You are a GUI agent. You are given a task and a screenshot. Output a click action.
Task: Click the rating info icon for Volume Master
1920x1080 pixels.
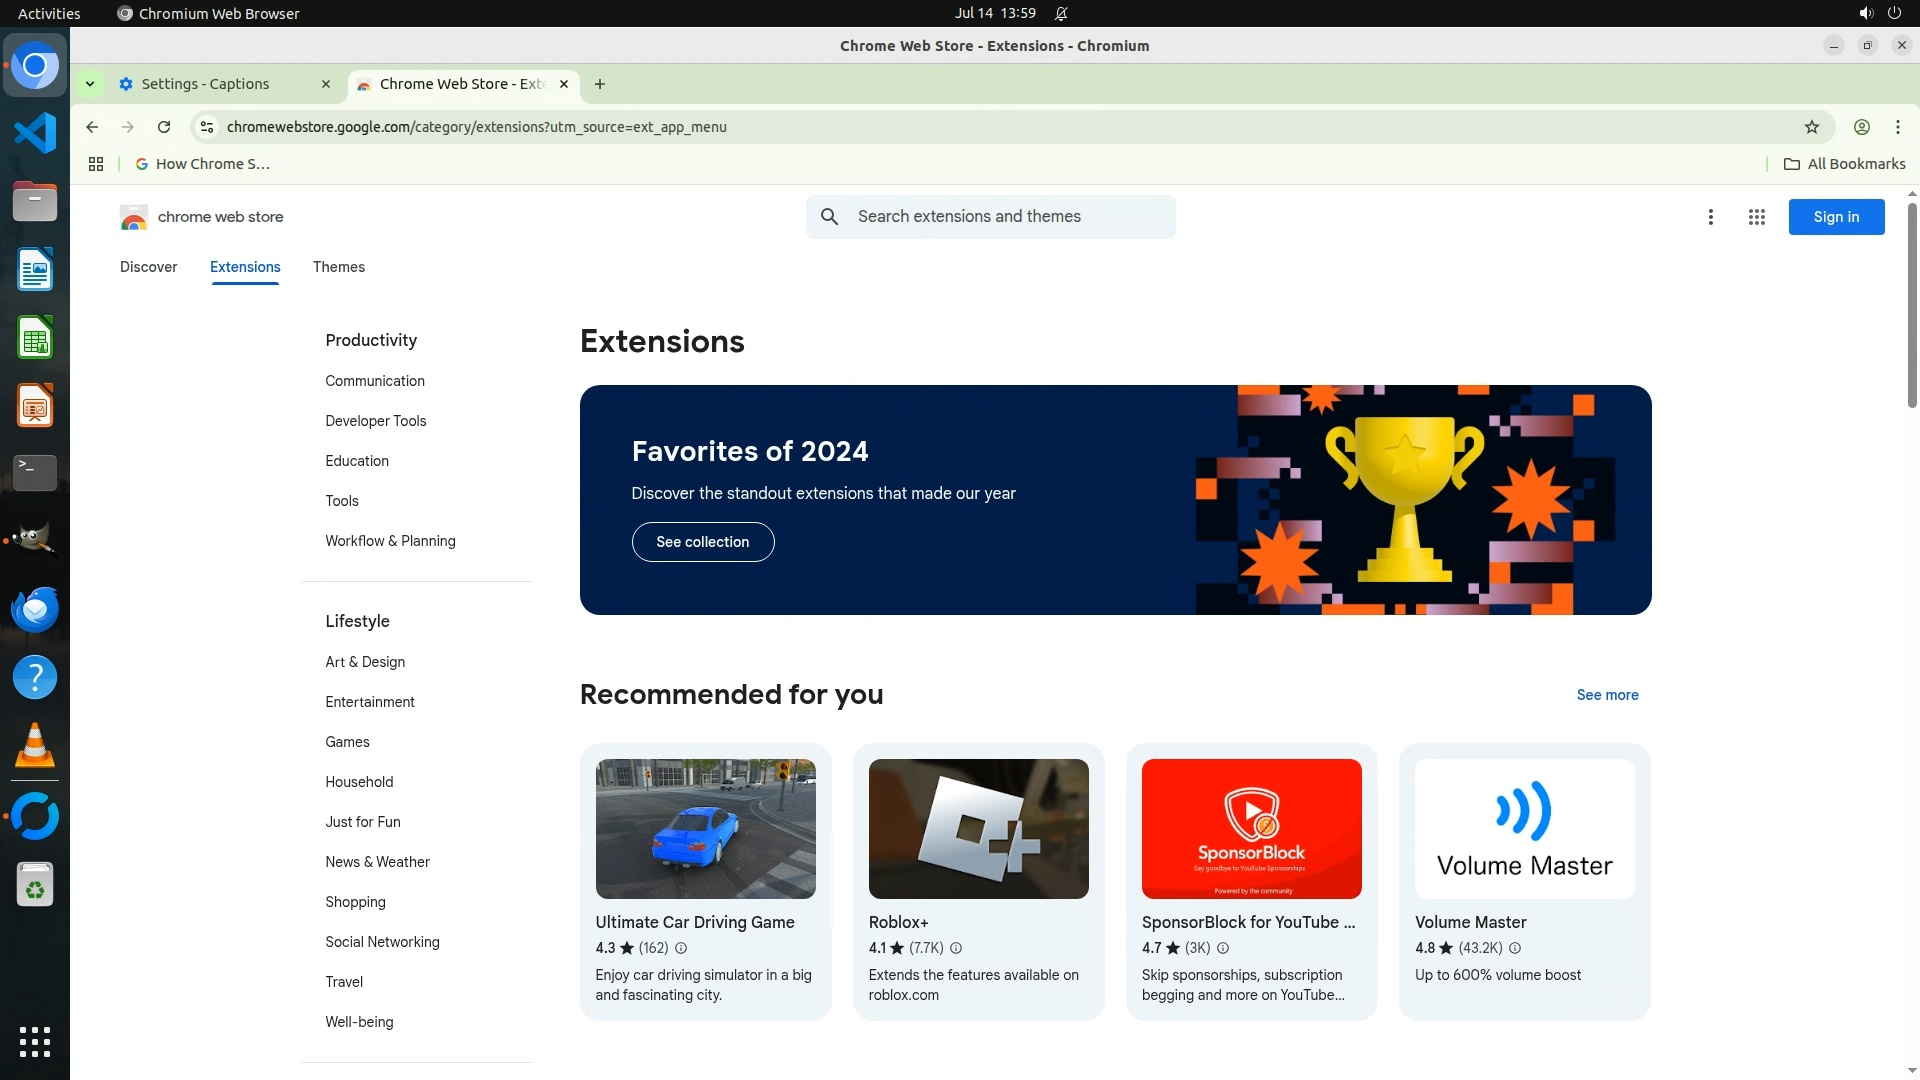click(x=1514, y=948)
